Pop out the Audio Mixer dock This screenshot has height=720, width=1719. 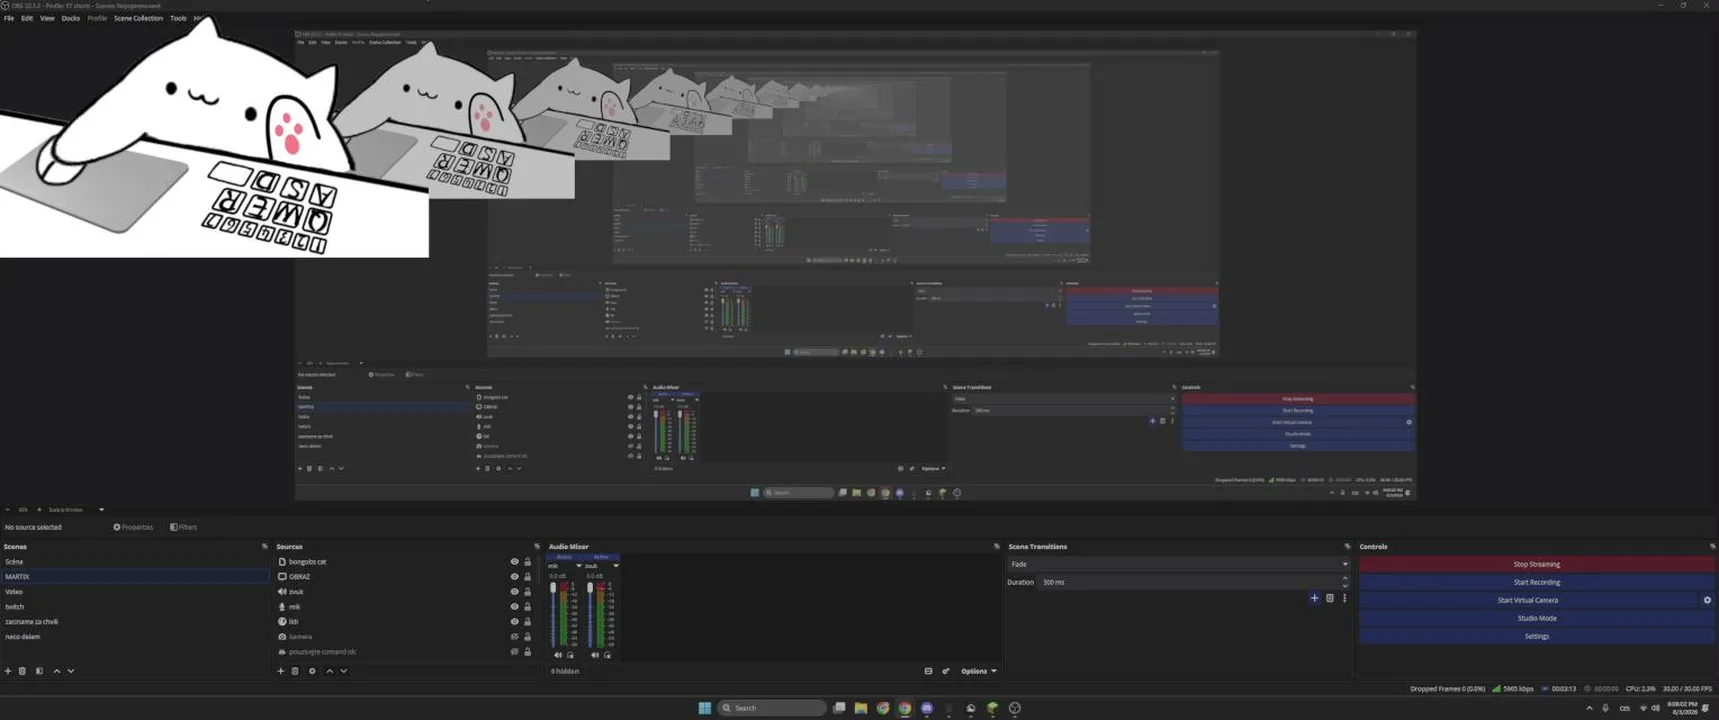996,547
